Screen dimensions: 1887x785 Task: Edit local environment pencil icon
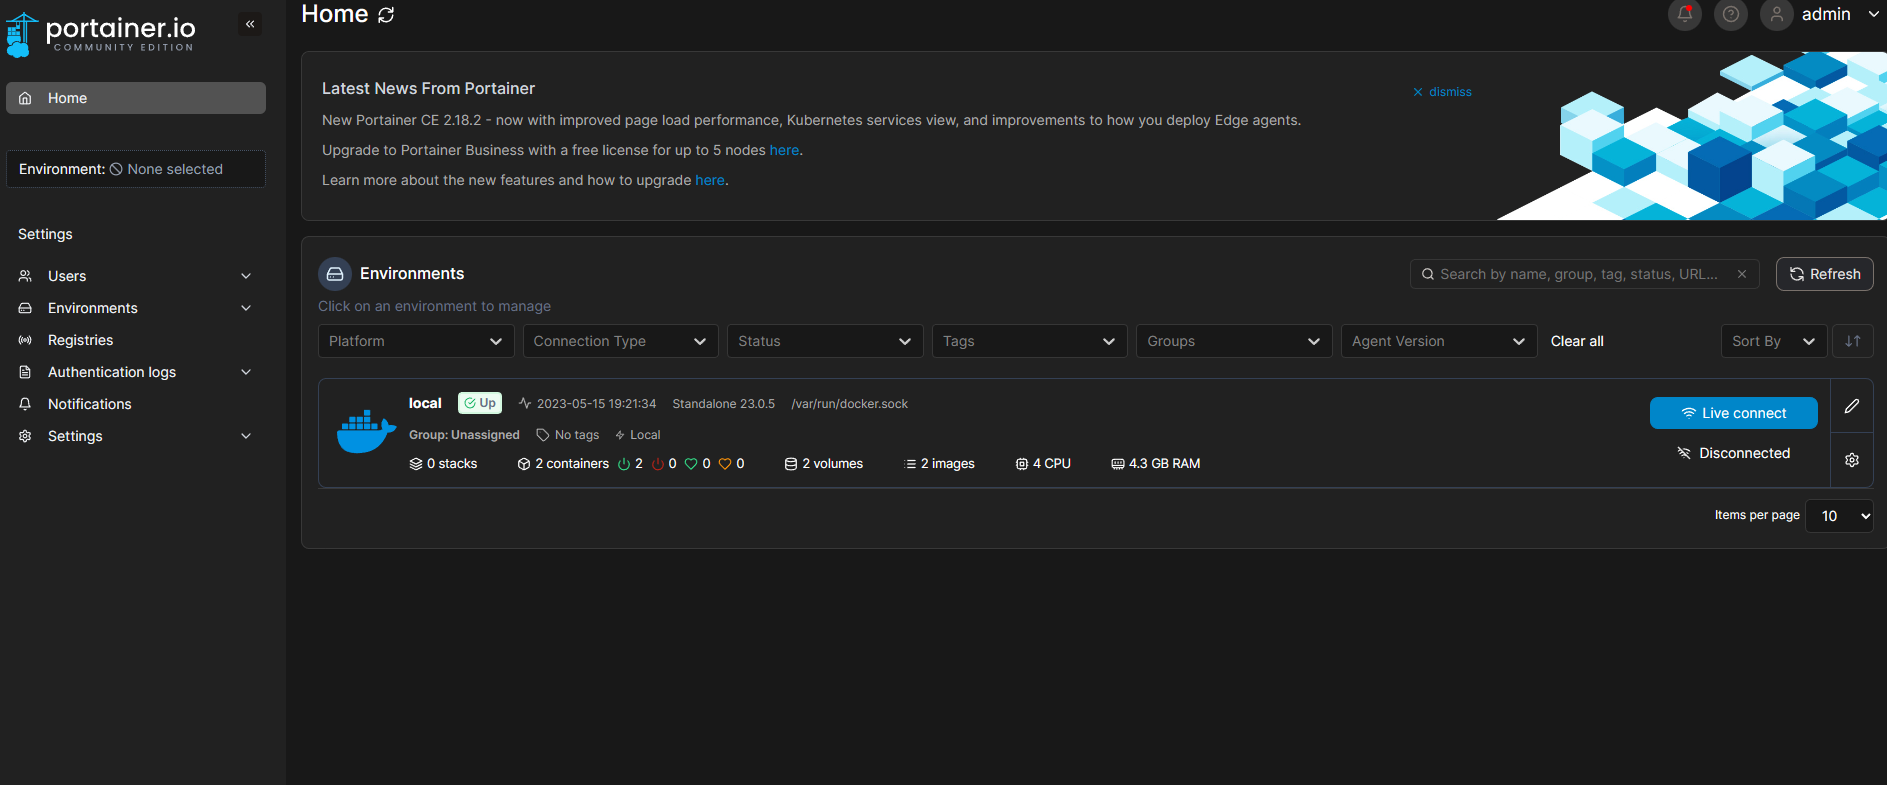pos(1852,406)
